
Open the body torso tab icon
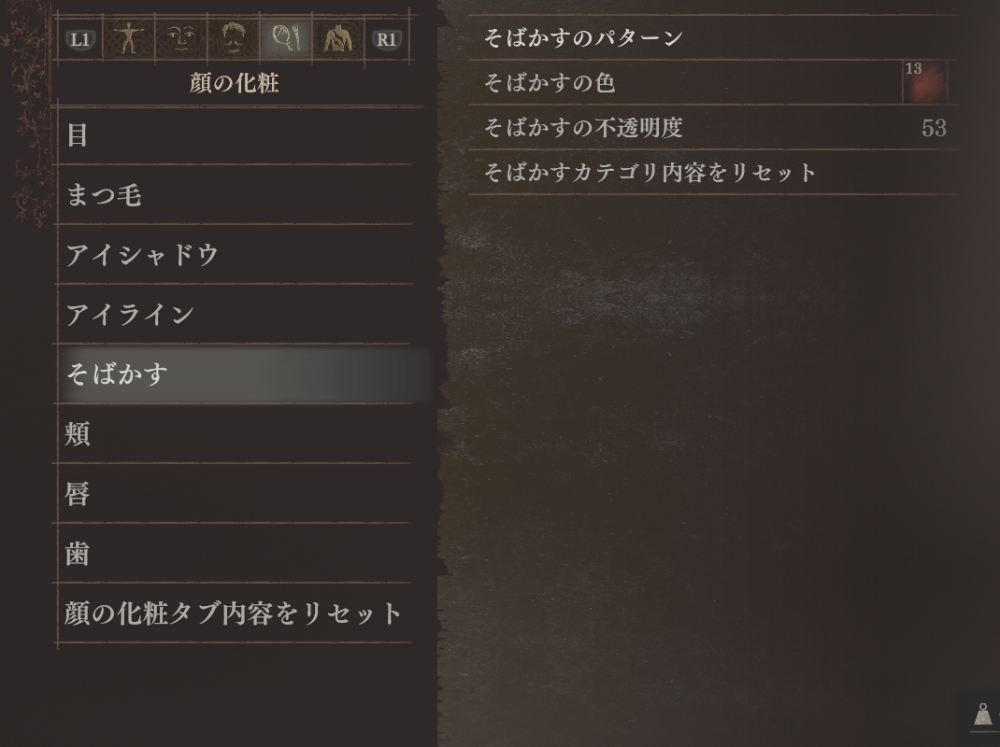point(338,38)
